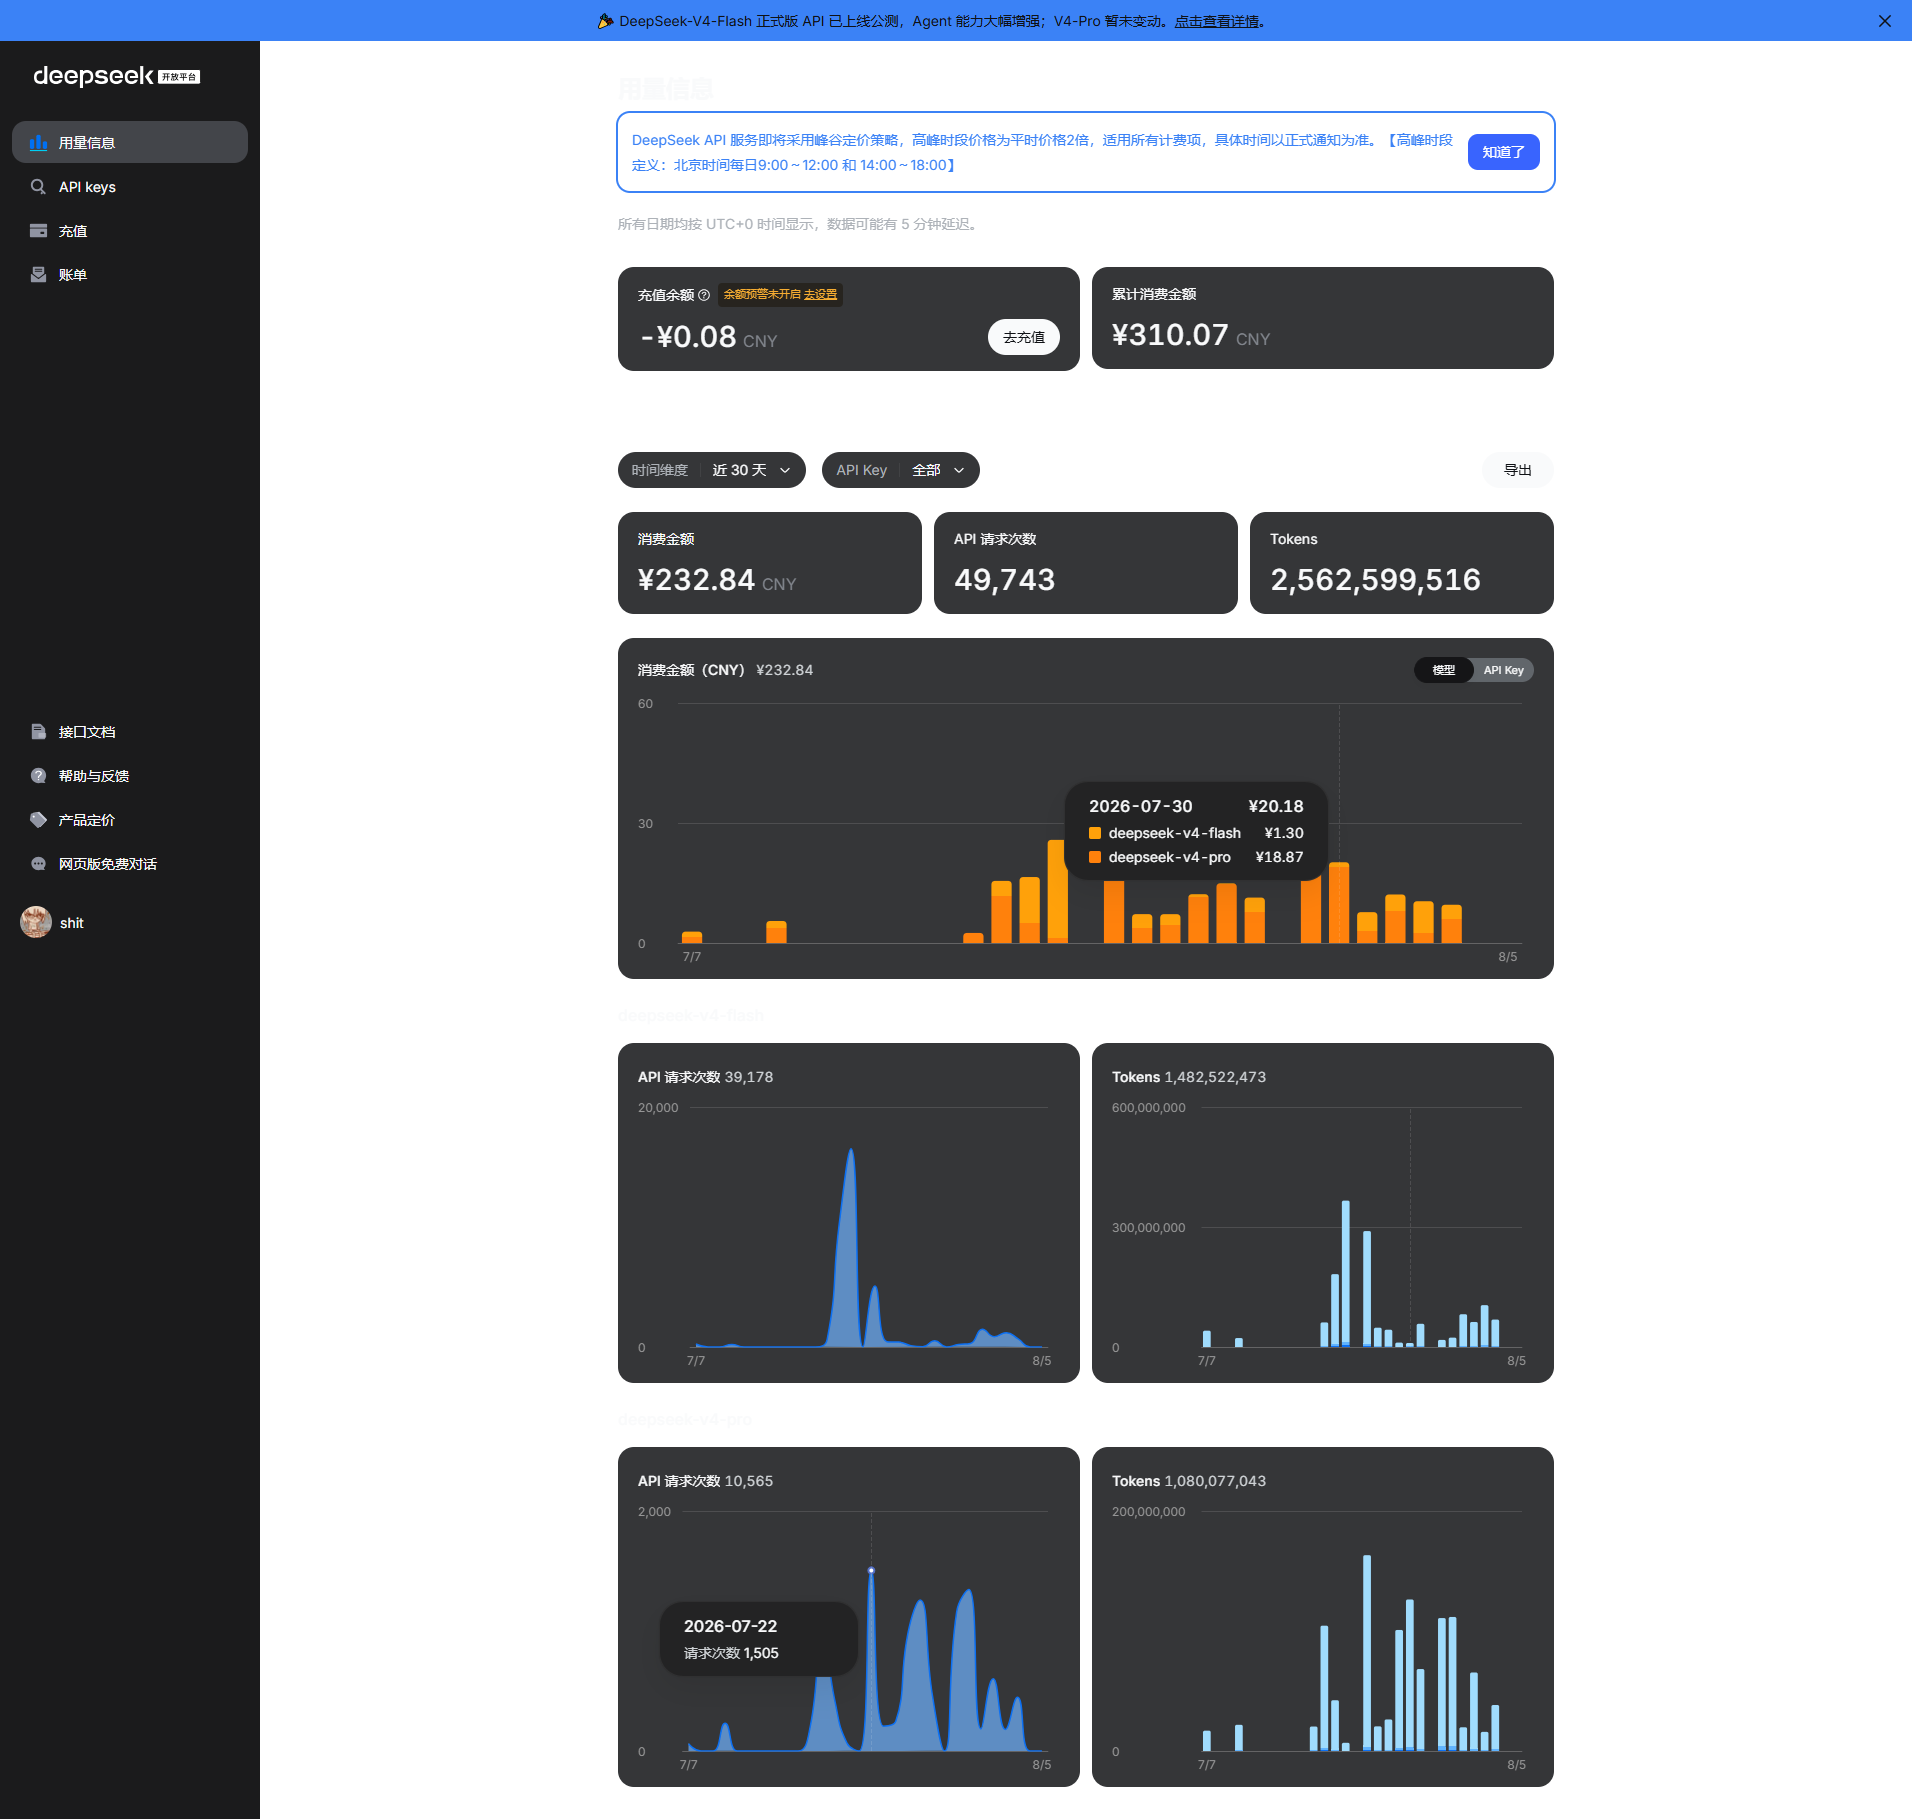Viewport: 1912px width, 1819px height.
Task: Click the 帮助与反馈 question icon
Action: click(38, 776)
